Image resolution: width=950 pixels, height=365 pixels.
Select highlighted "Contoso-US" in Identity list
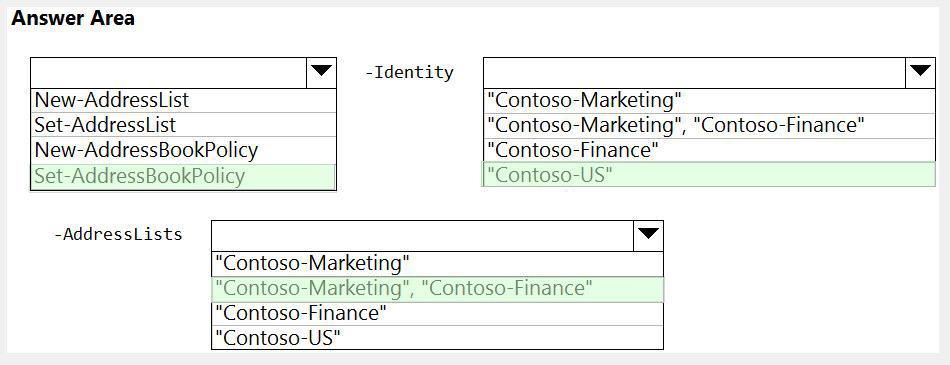(x=709, y=175)
